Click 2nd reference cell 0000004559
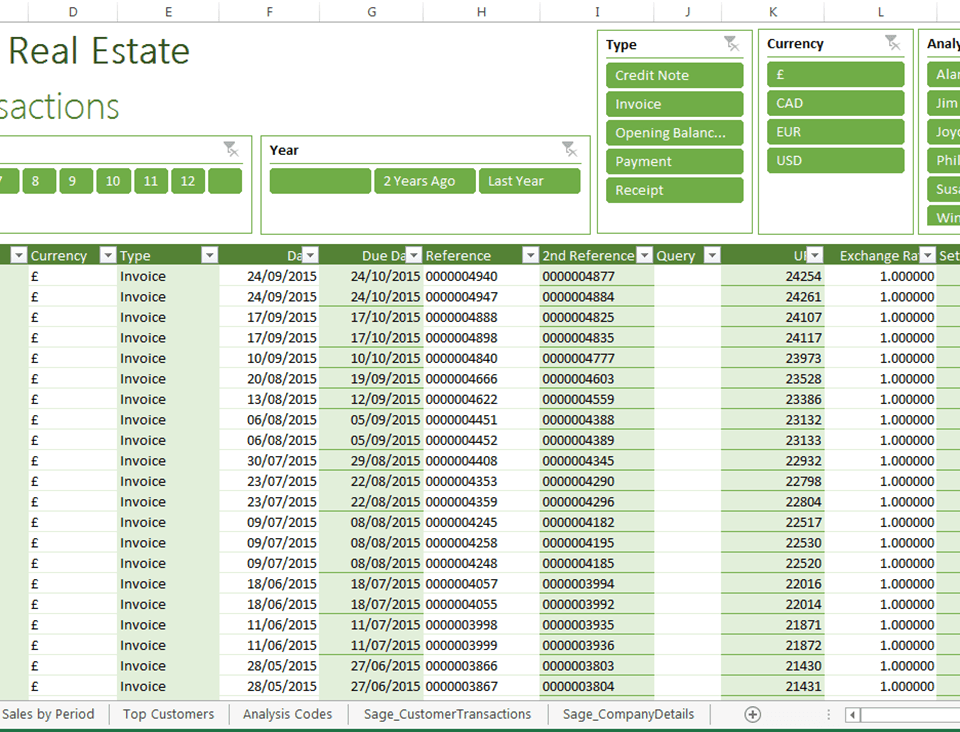The width and height of the screenshot is (960, 732). [596, 399]
